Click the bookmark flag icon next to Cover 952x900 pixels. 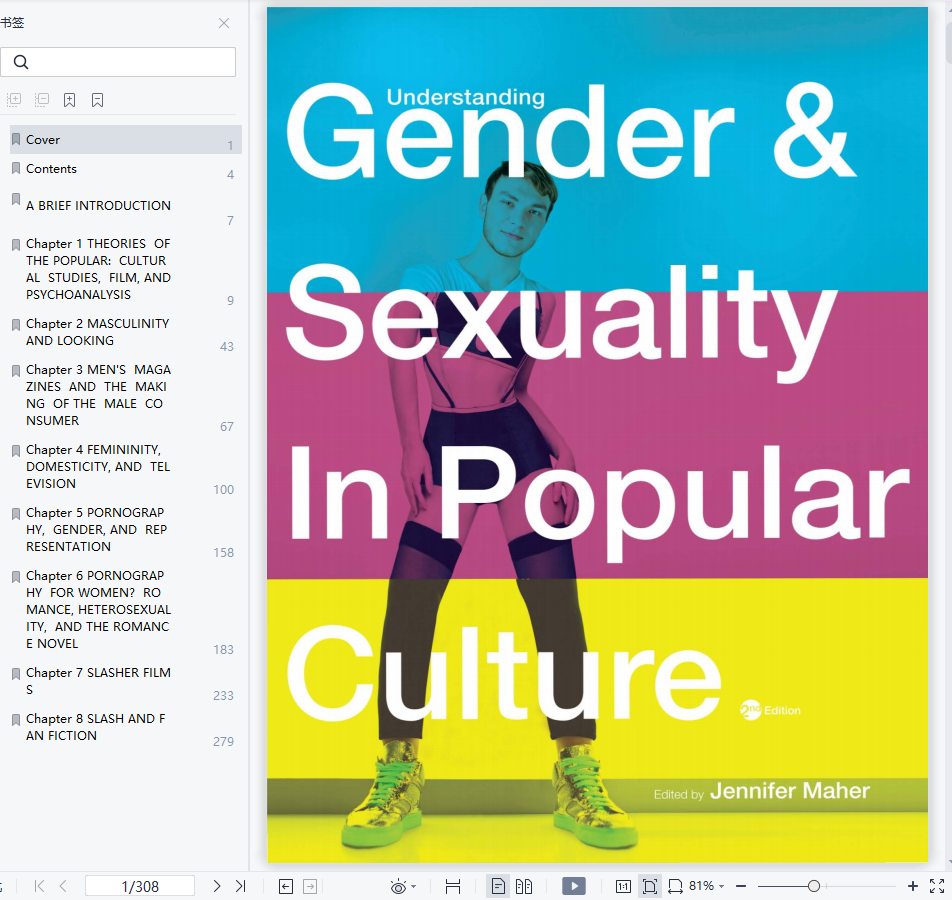(x=16, y=139)
